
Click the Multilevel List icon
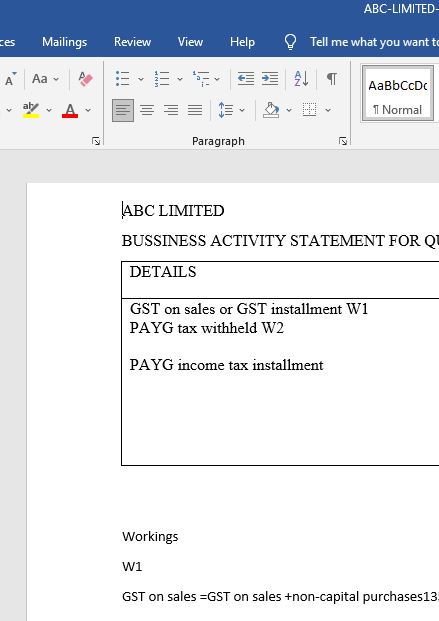point(201,78)
